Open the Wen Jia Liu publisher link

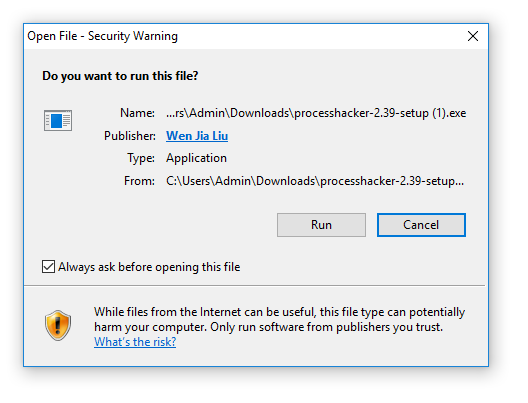(197, 136)
